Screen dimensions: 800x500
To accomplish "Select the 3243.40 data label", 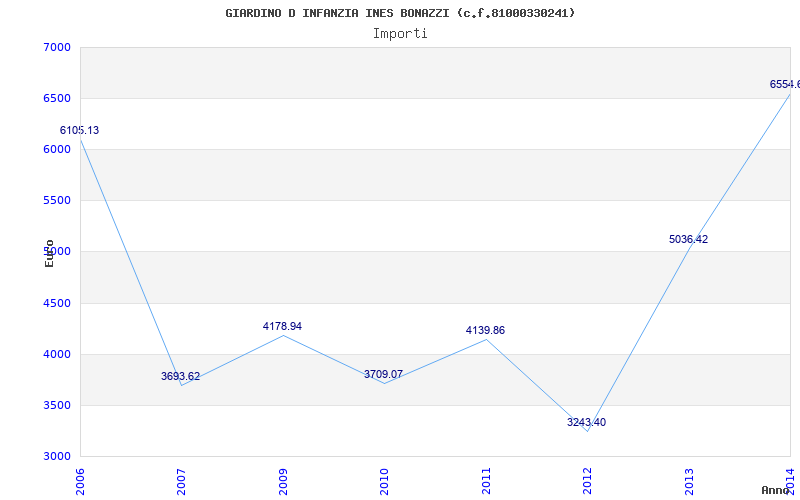I will coord(586,422).
